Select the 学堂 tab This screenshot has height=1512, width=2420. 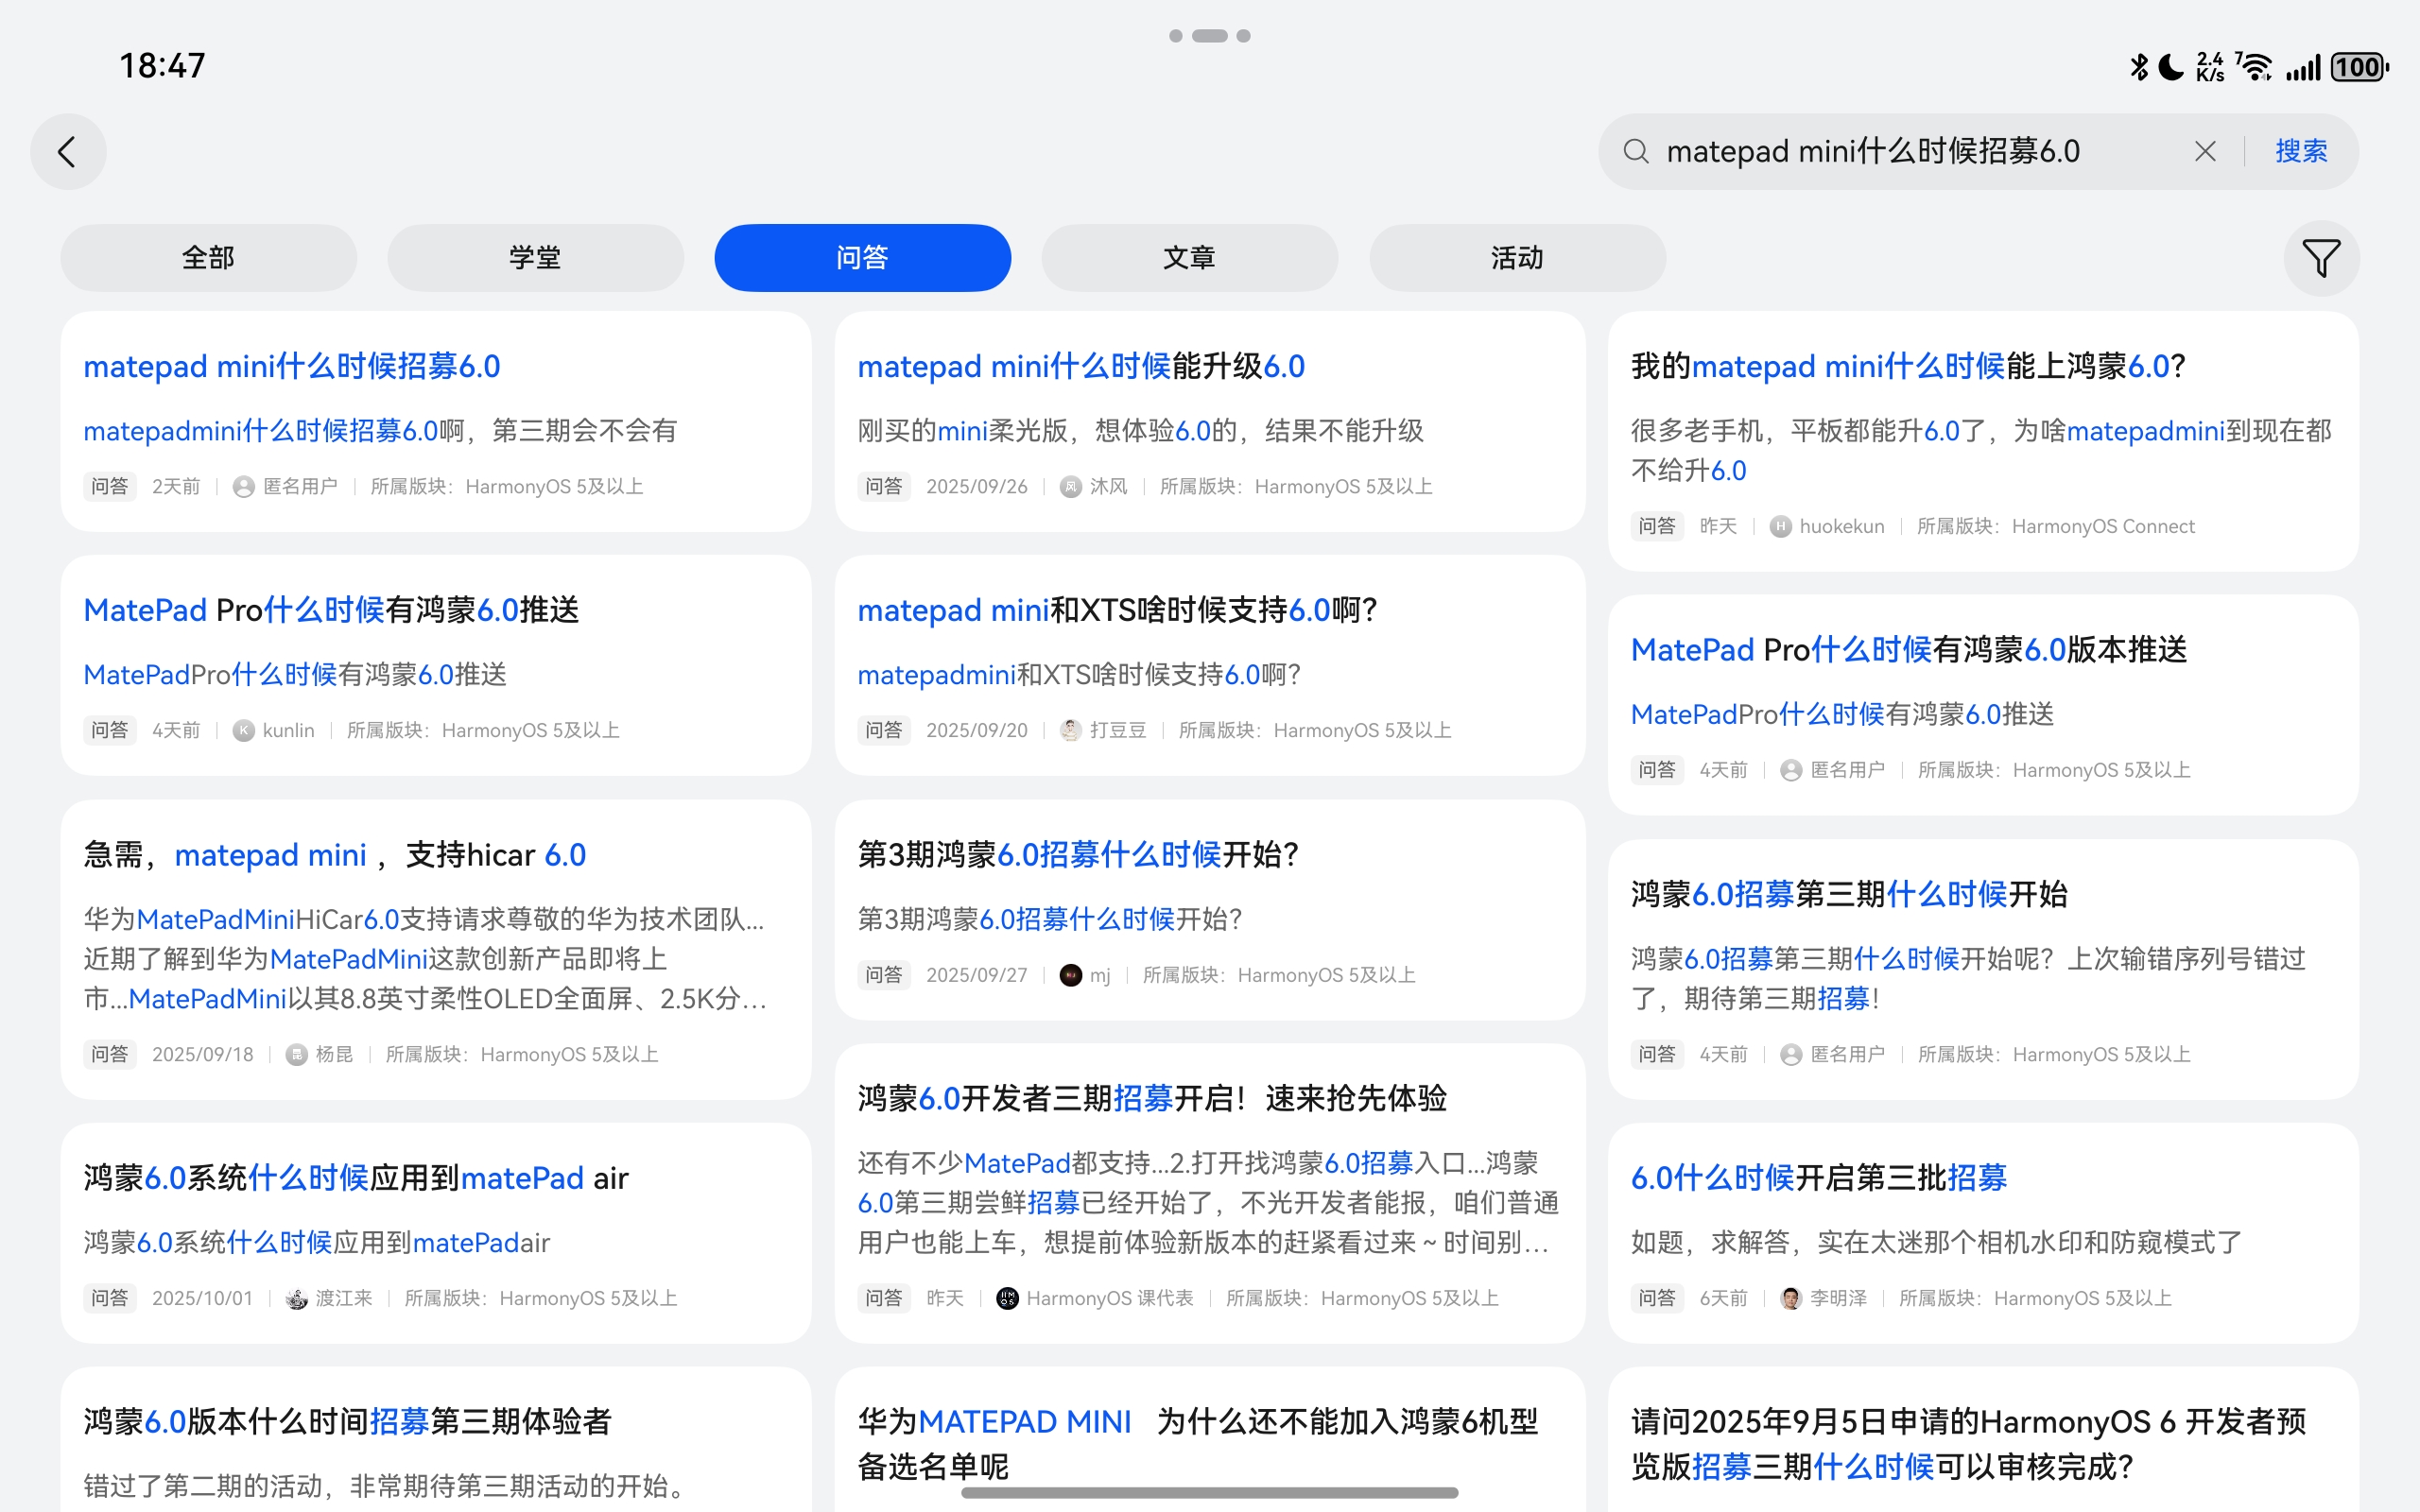click(x=535, y=258)
